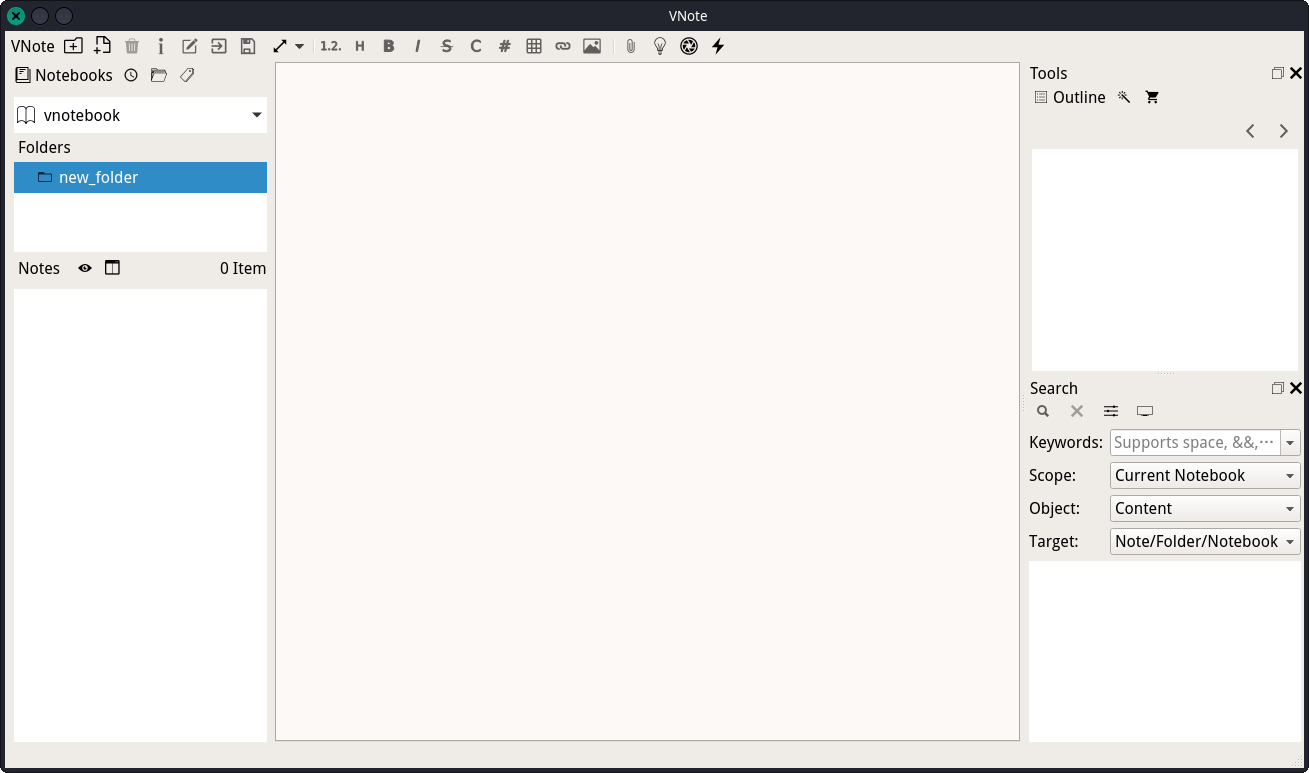Click the heading H icon
Image resolution: width=1309 pixels, height=773 pixels.
360,46
